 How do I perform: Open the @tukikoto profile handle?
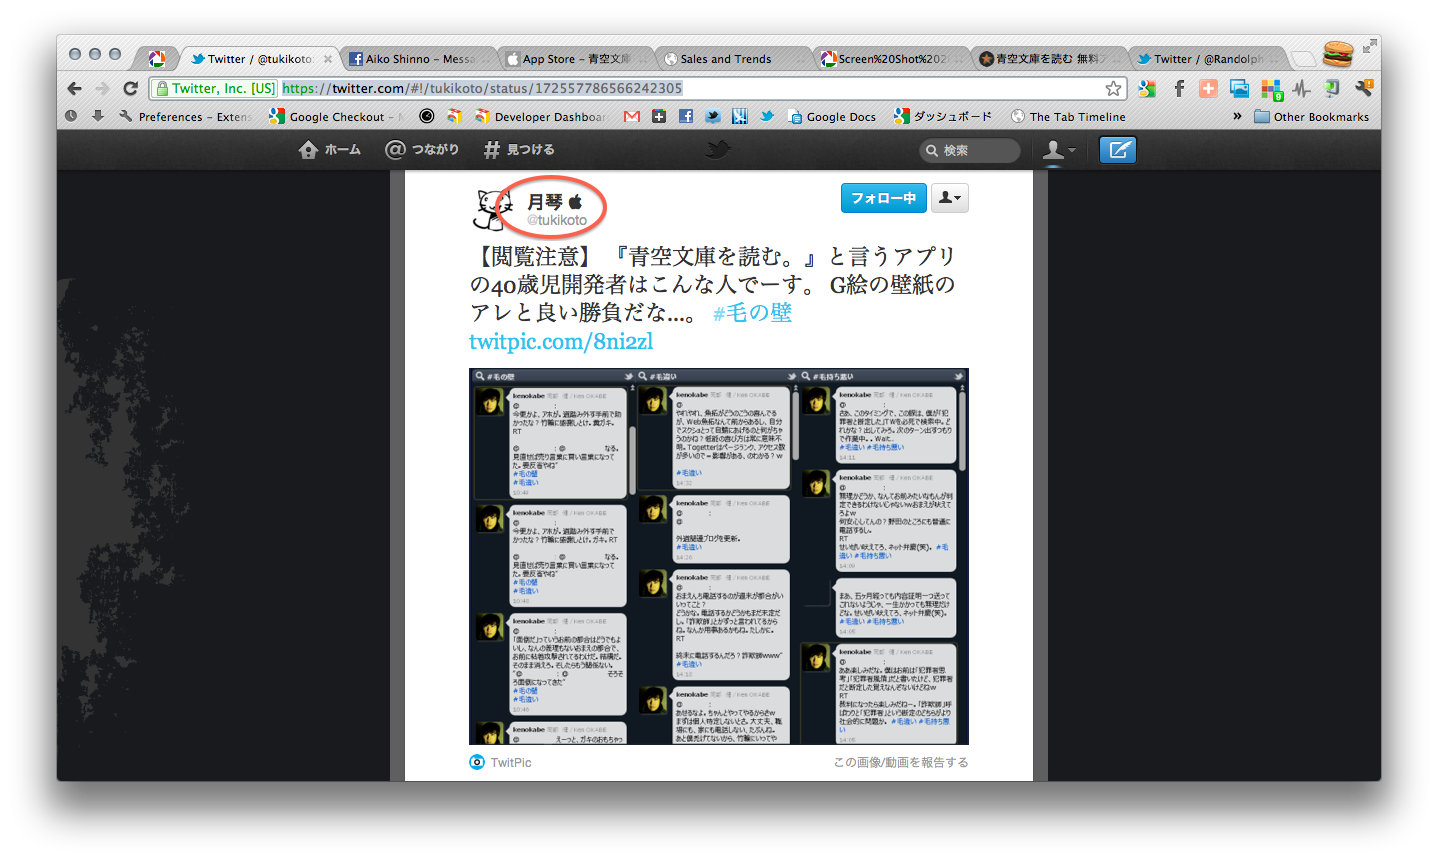(557, 220)
